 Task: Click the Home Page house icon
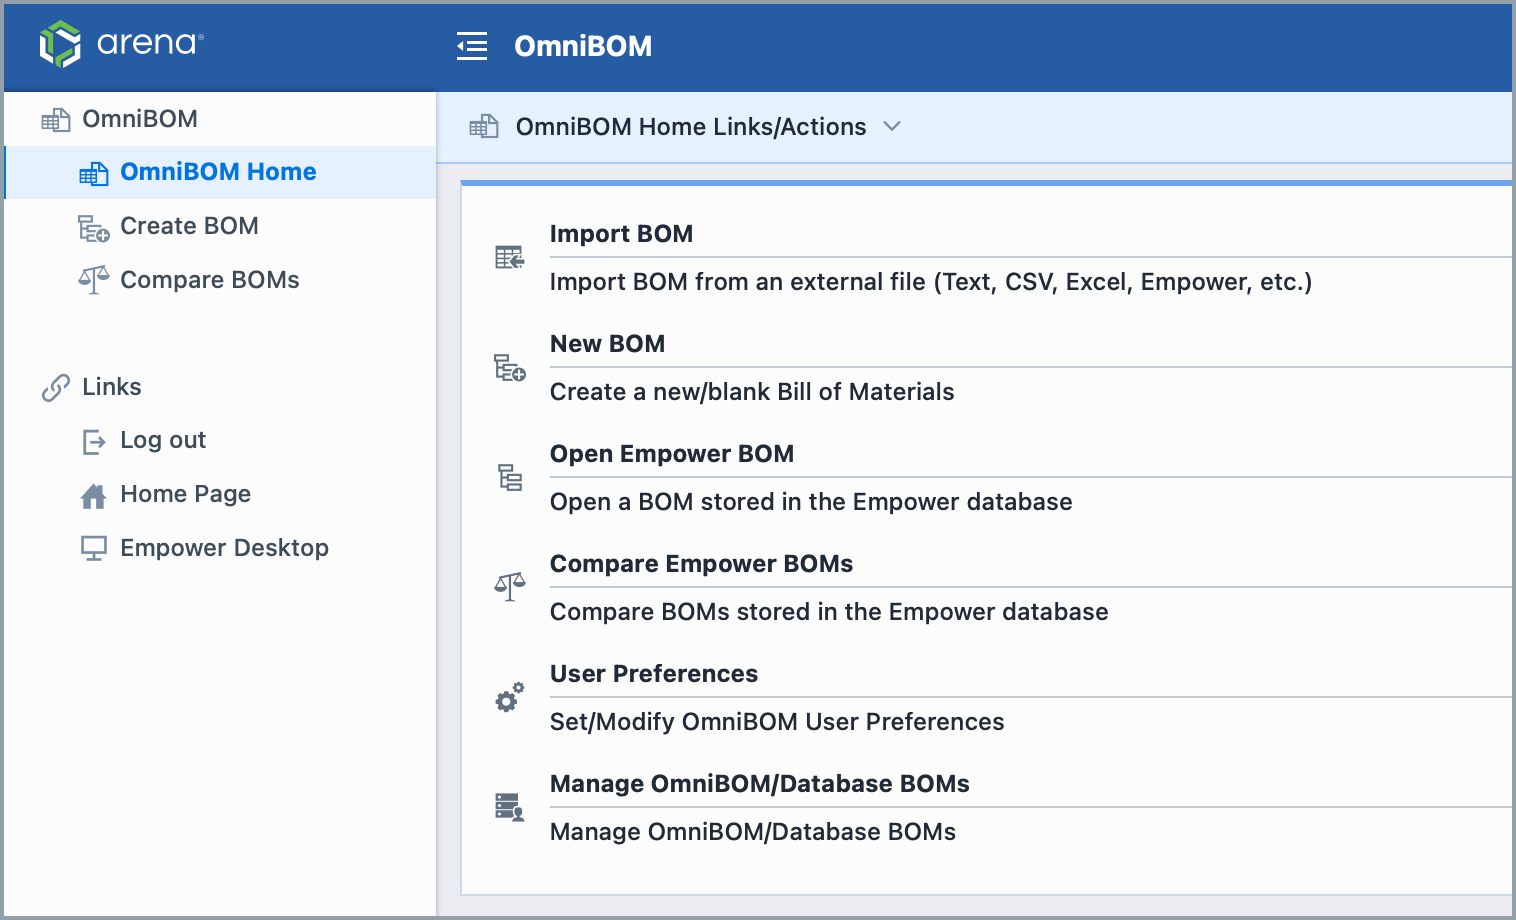coord(94,496)
